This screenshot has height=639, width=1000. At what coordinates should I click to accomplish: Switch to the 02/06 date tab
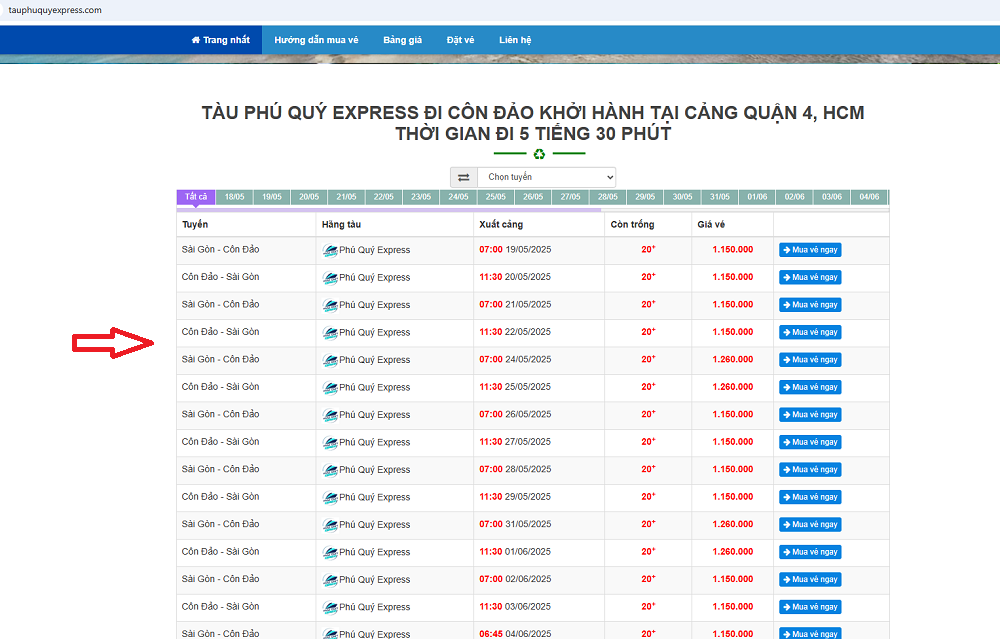tap(795, 197)
